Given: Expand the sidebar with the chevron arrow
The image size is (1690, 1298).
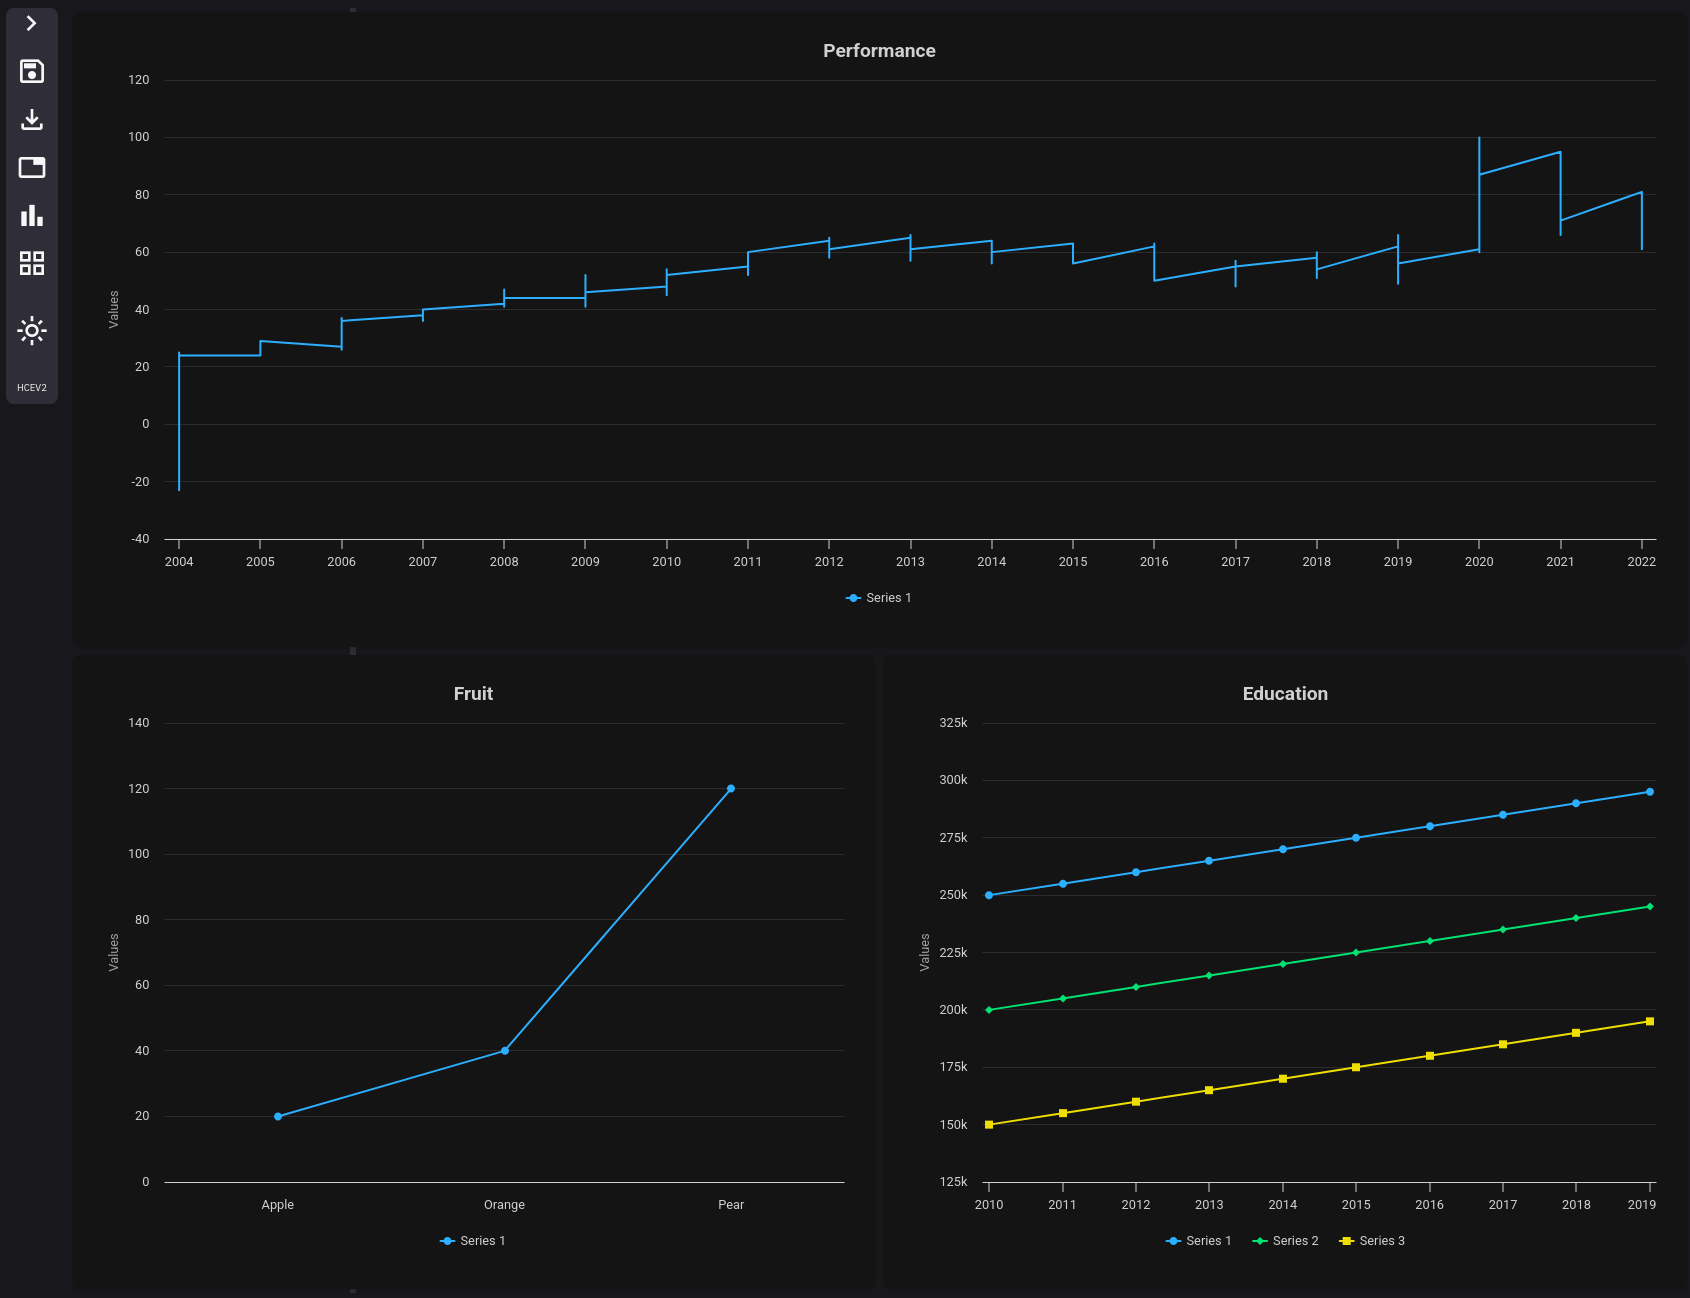Looking at the screenshot, I should pos(31,22).
